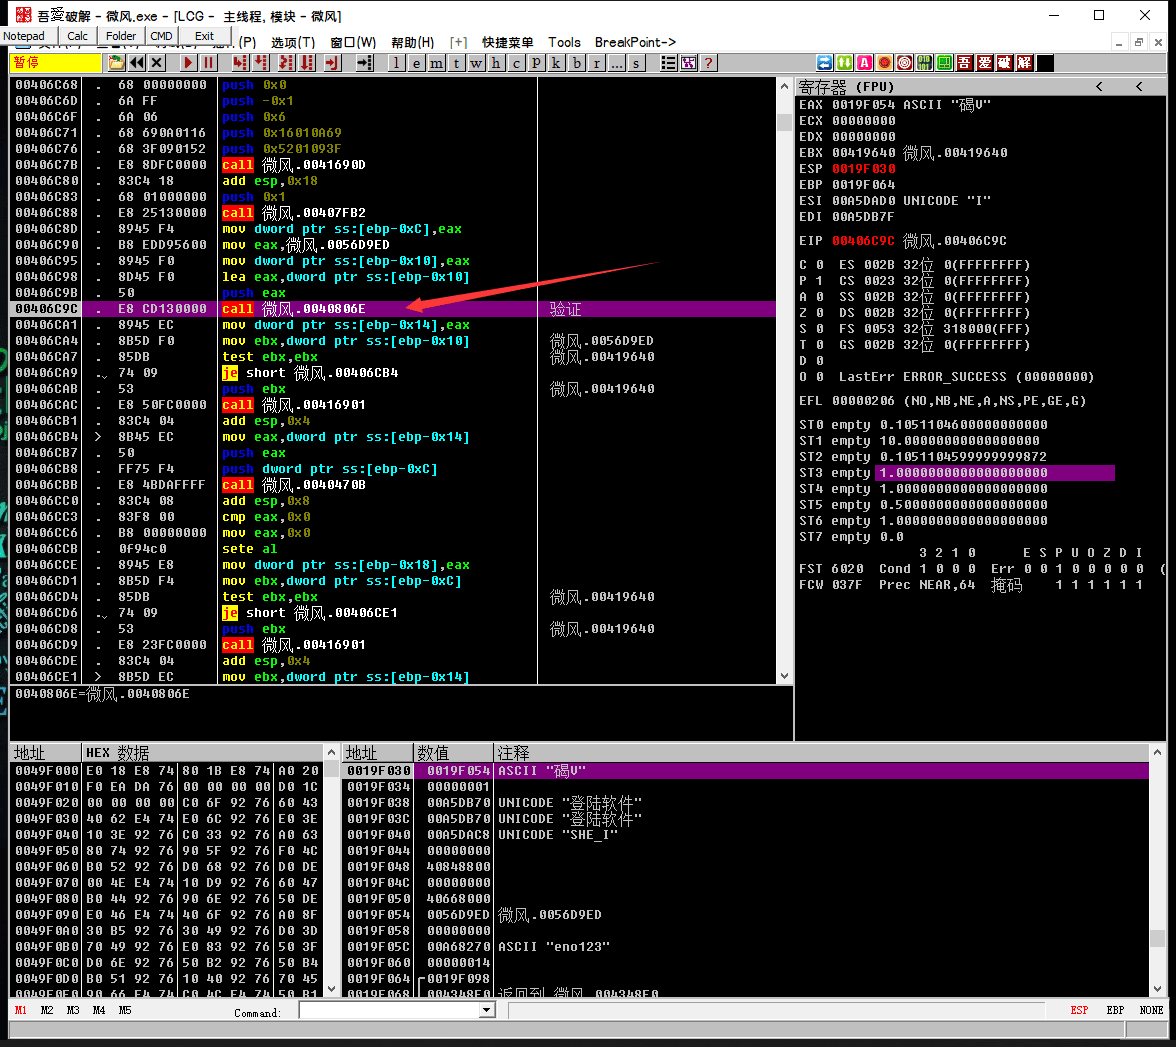
Task: Toggle stack addressing relative to ESP
Action: click(x=1079, y=1010)
